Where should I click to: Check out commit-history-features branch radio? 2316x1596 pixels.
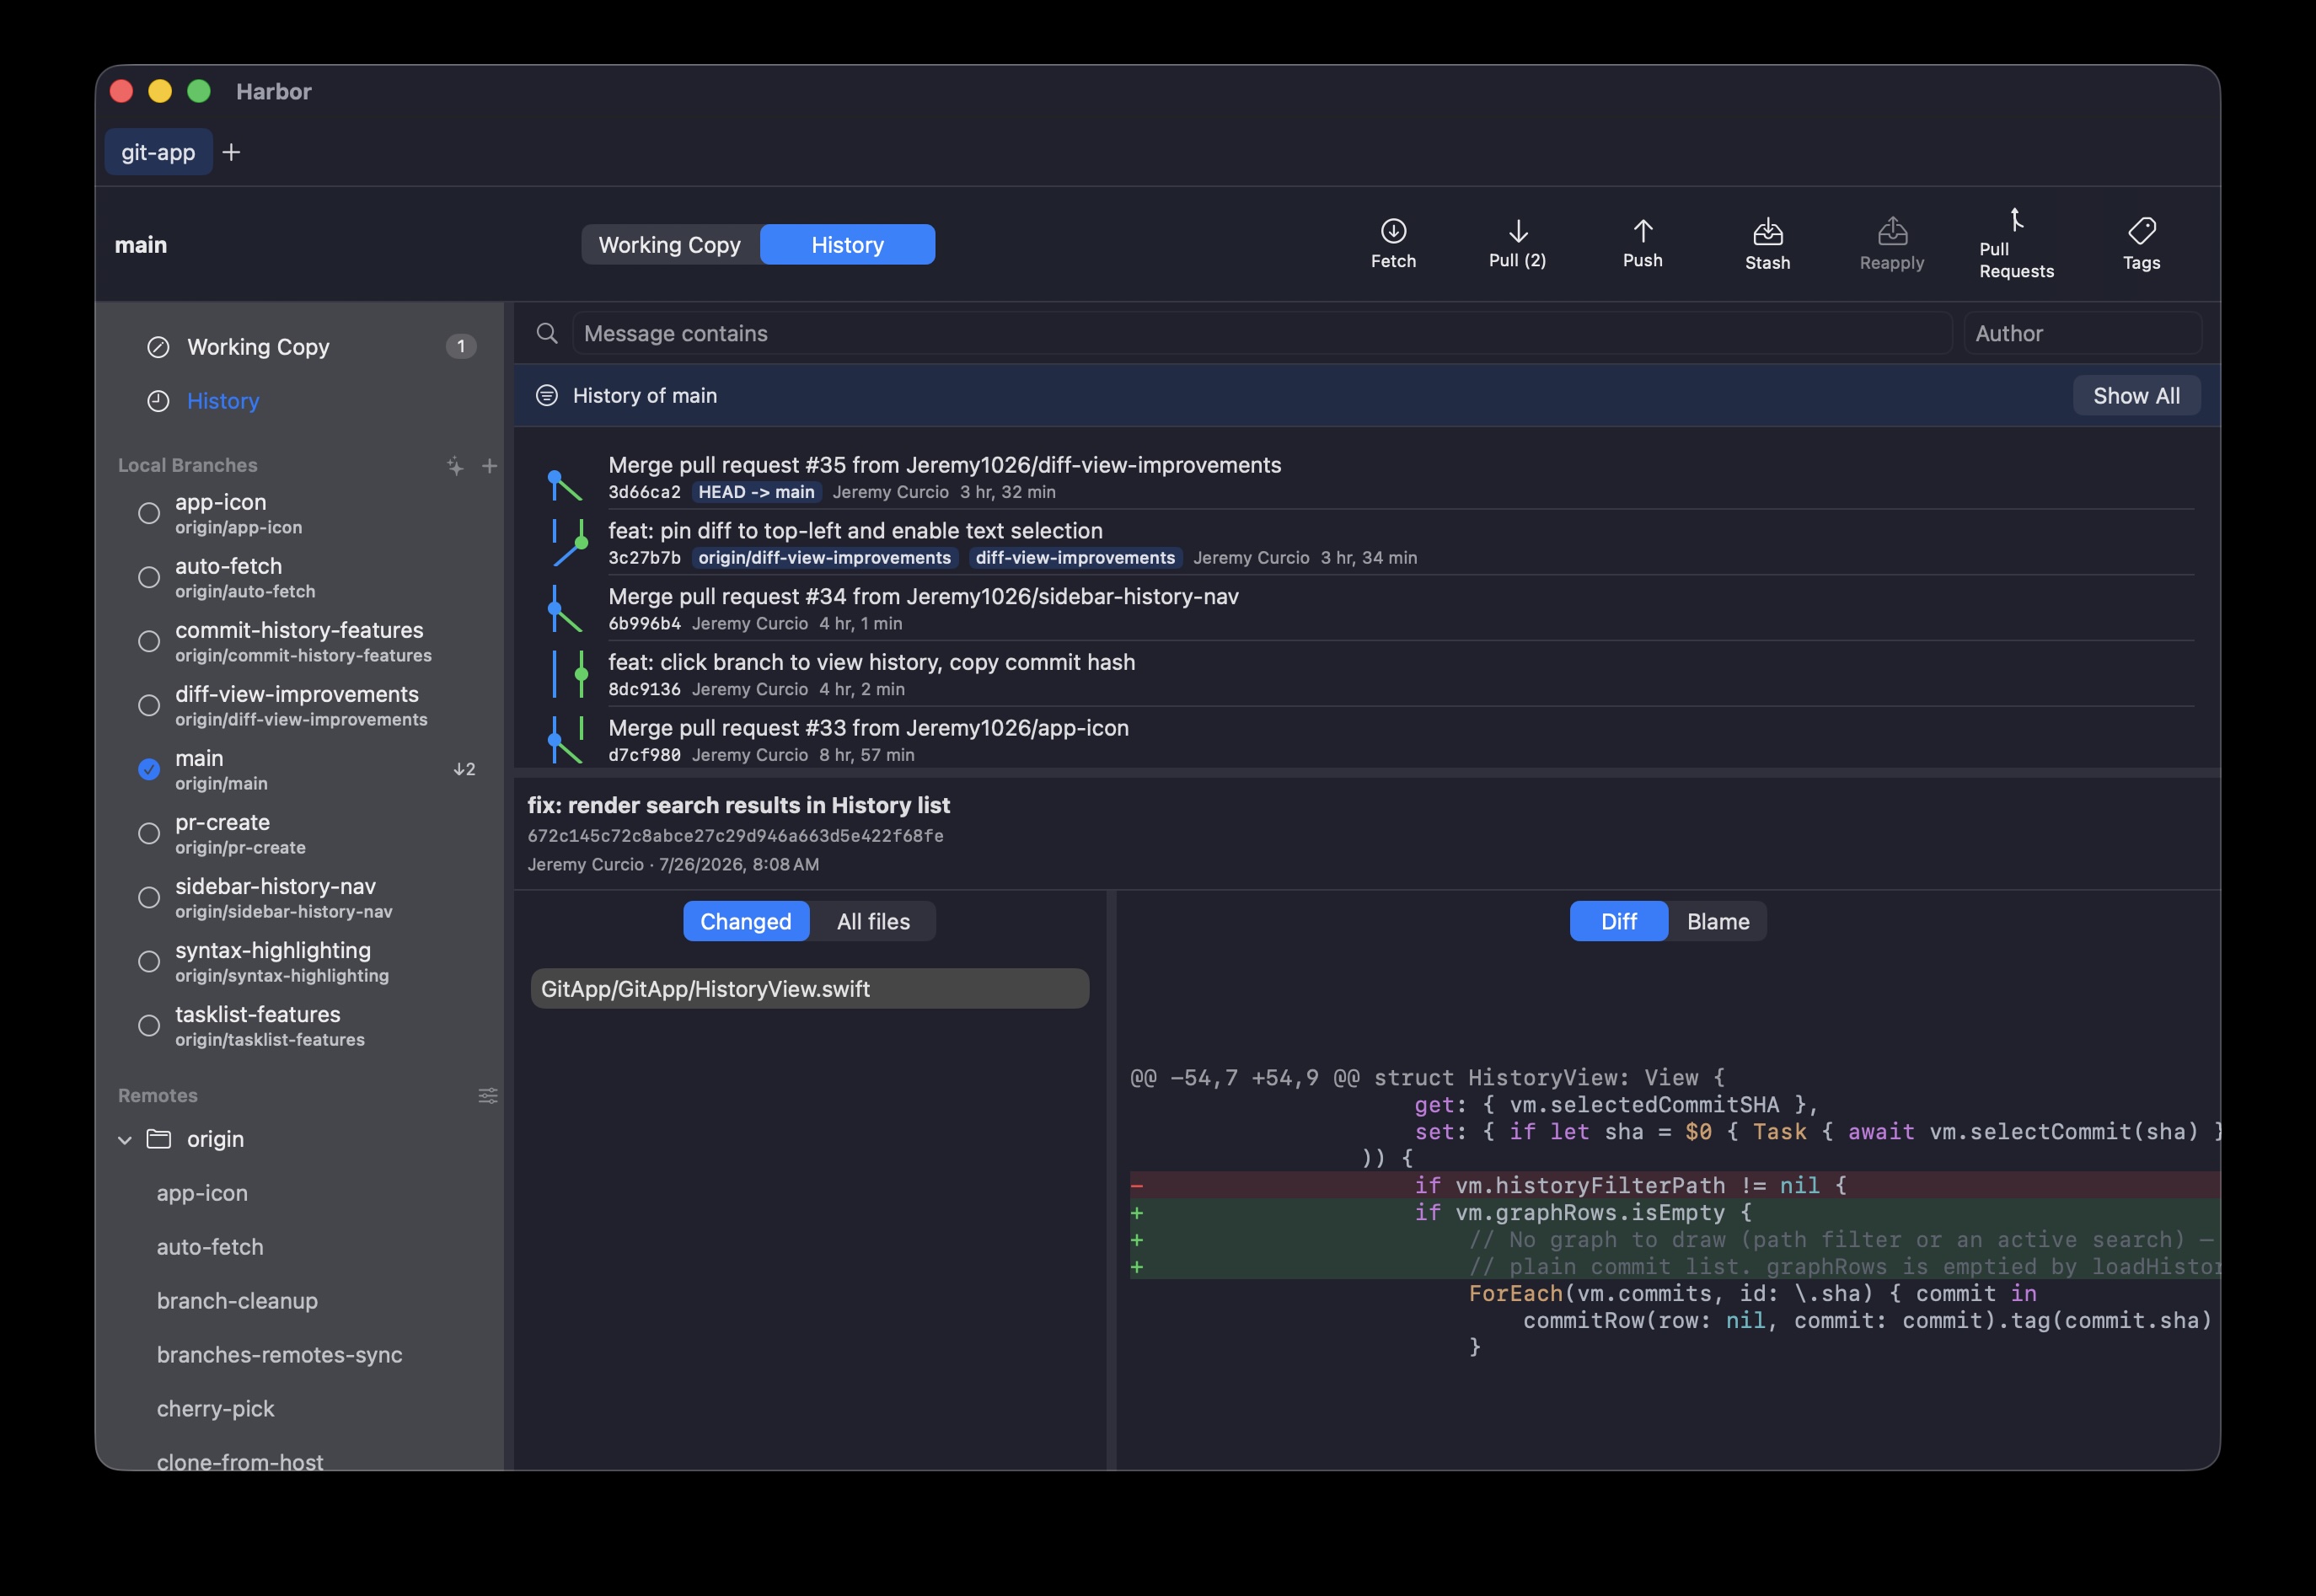pos(149,641)
